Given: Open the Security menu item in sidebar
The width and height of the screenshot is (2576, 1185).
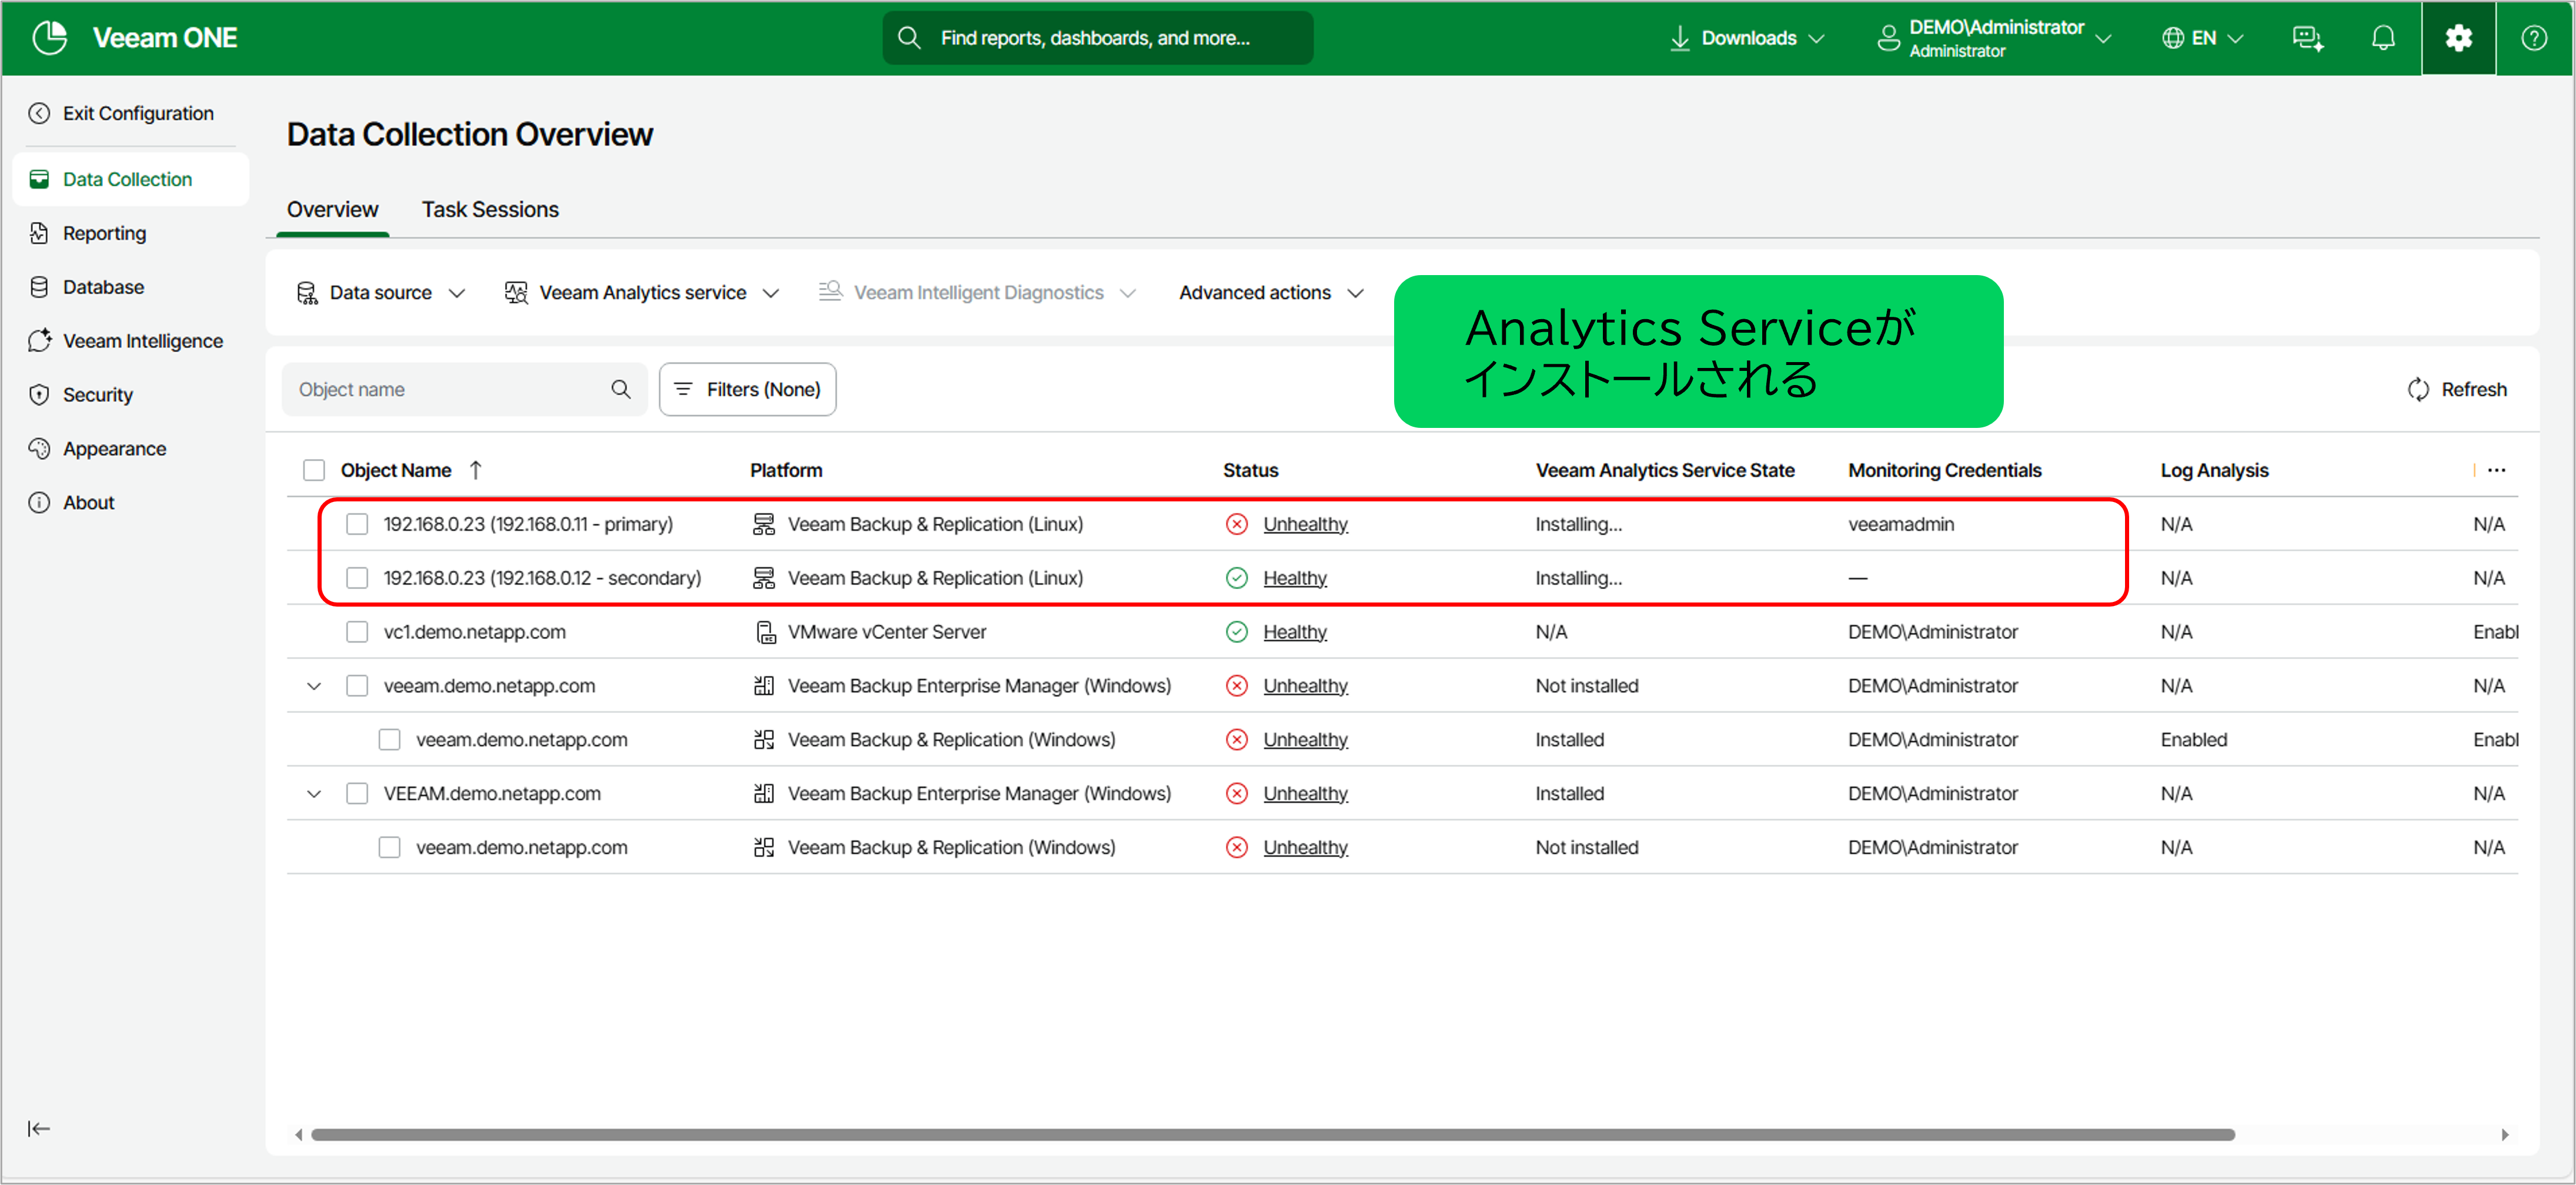Looking at the screenshot, I should point(97,395).
